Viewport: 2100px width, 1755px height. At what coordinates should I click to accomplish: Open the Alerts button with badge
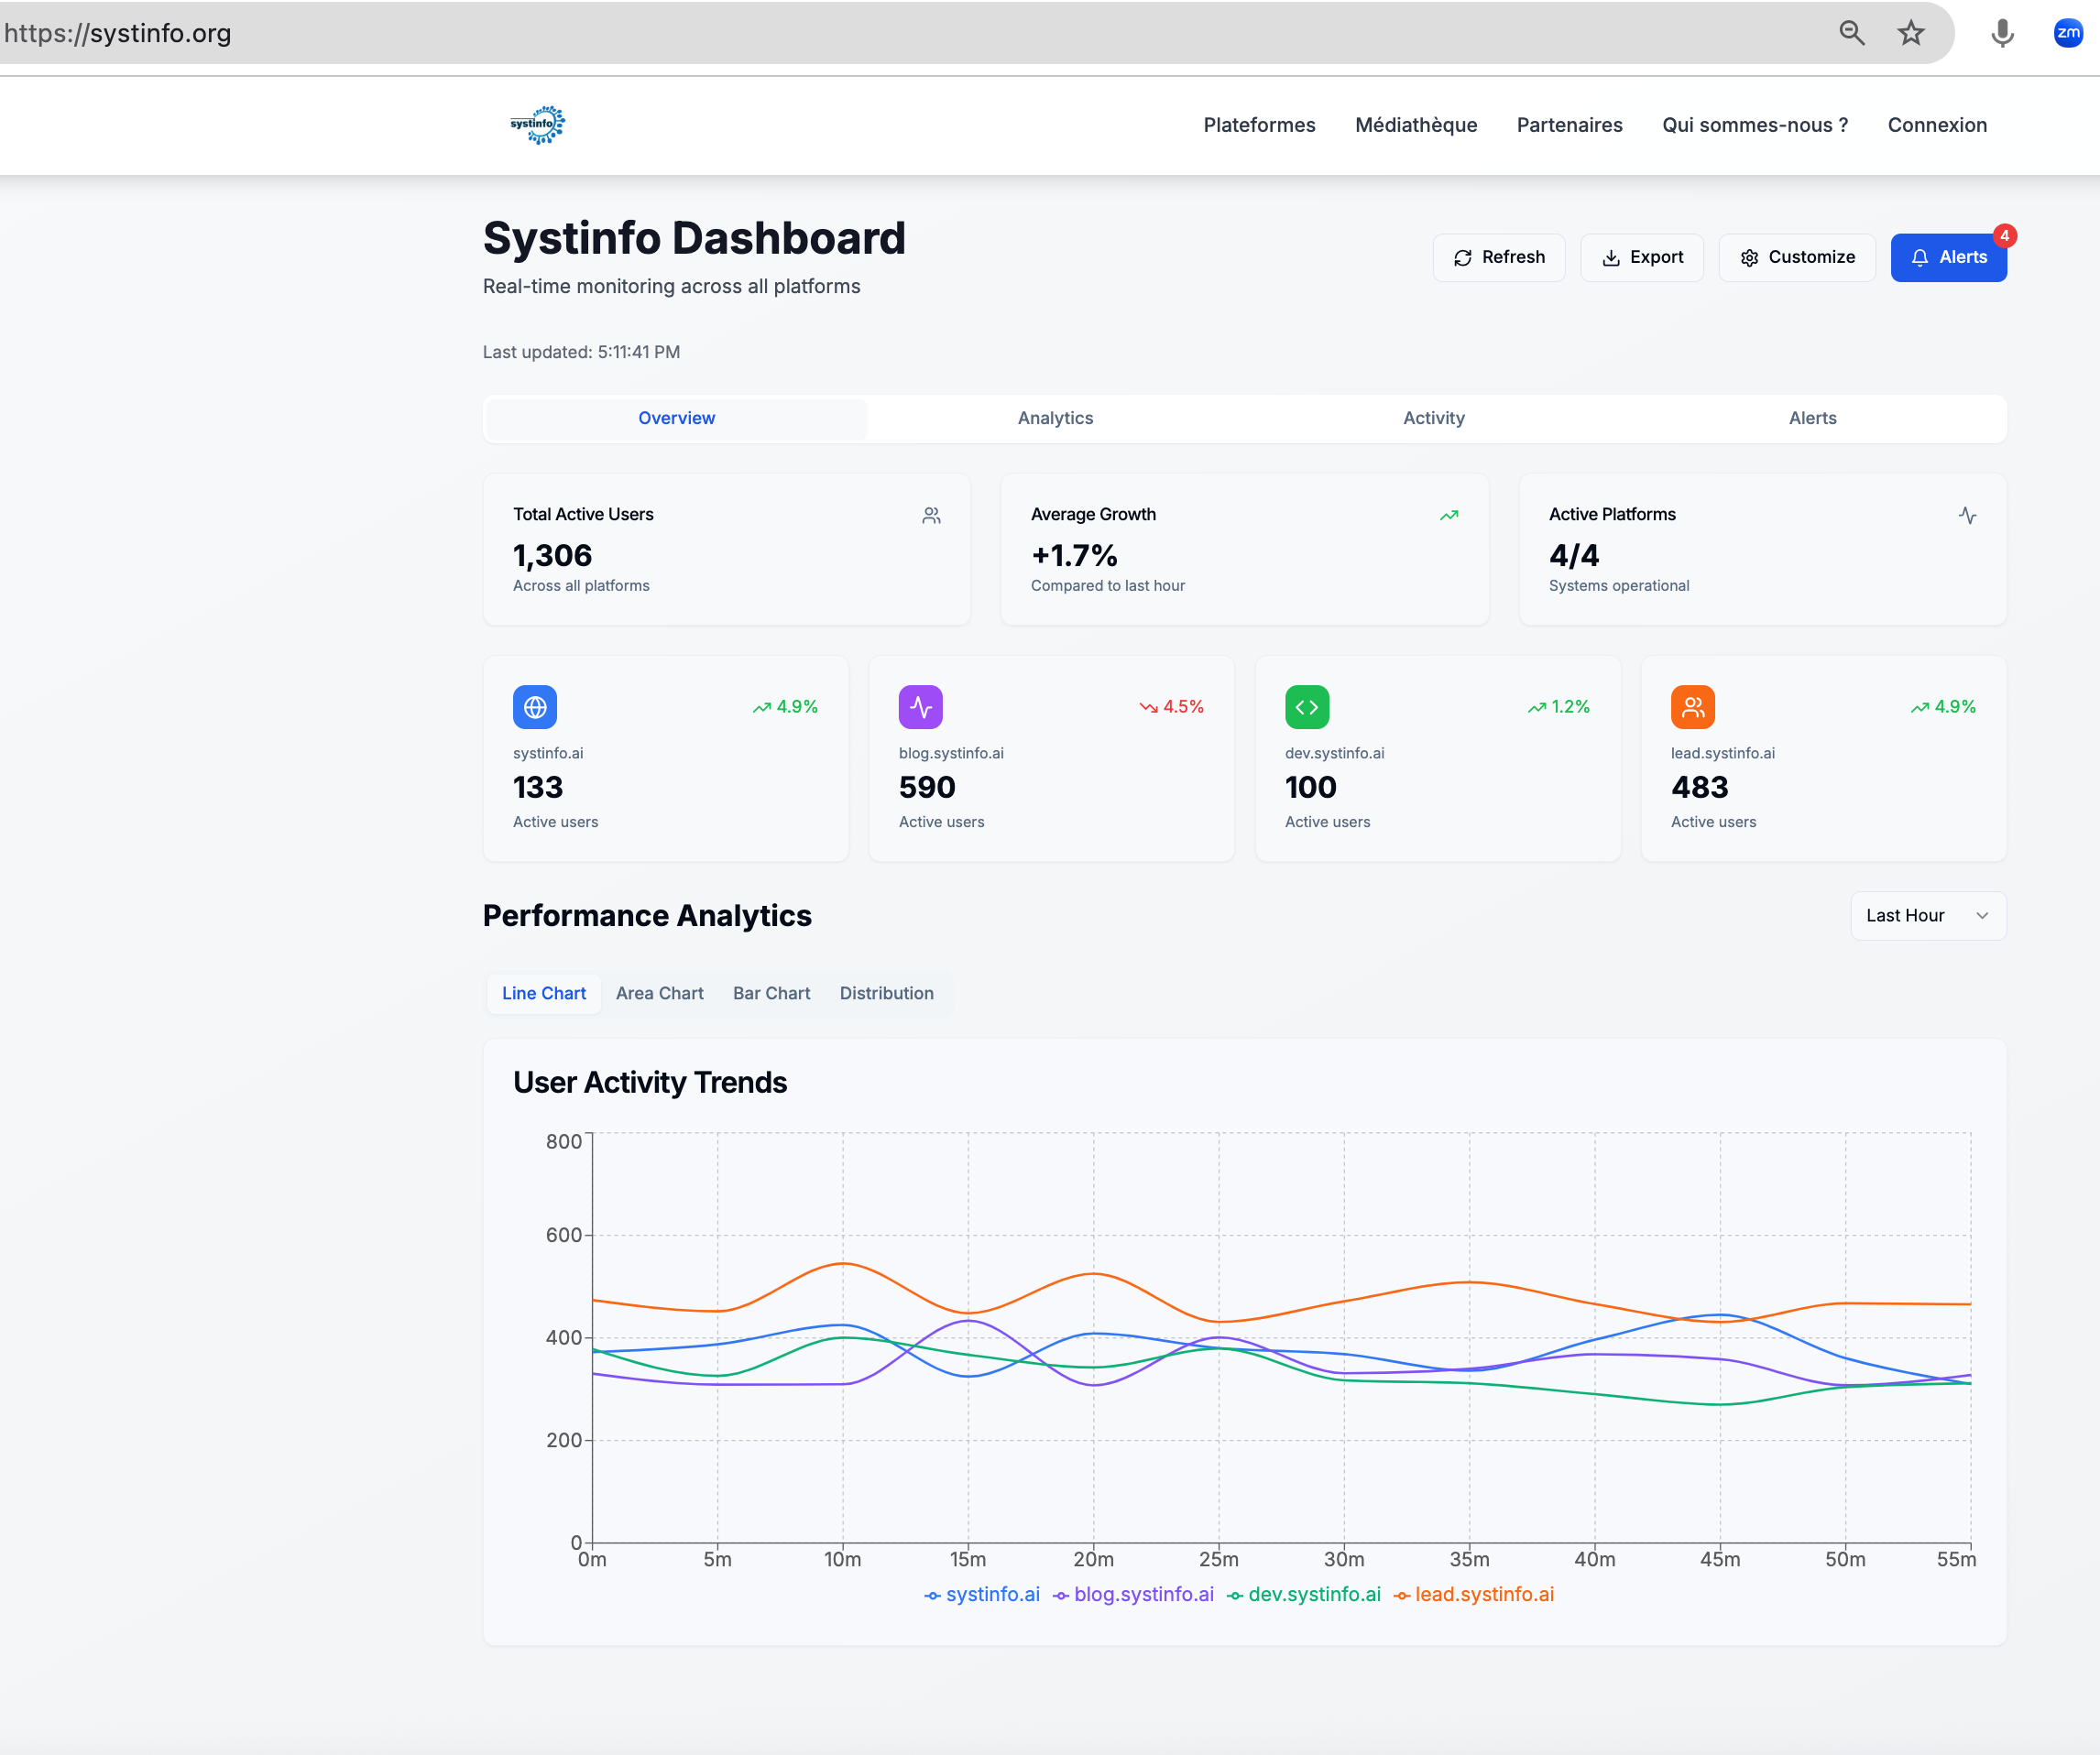(x=1947, y=257)
